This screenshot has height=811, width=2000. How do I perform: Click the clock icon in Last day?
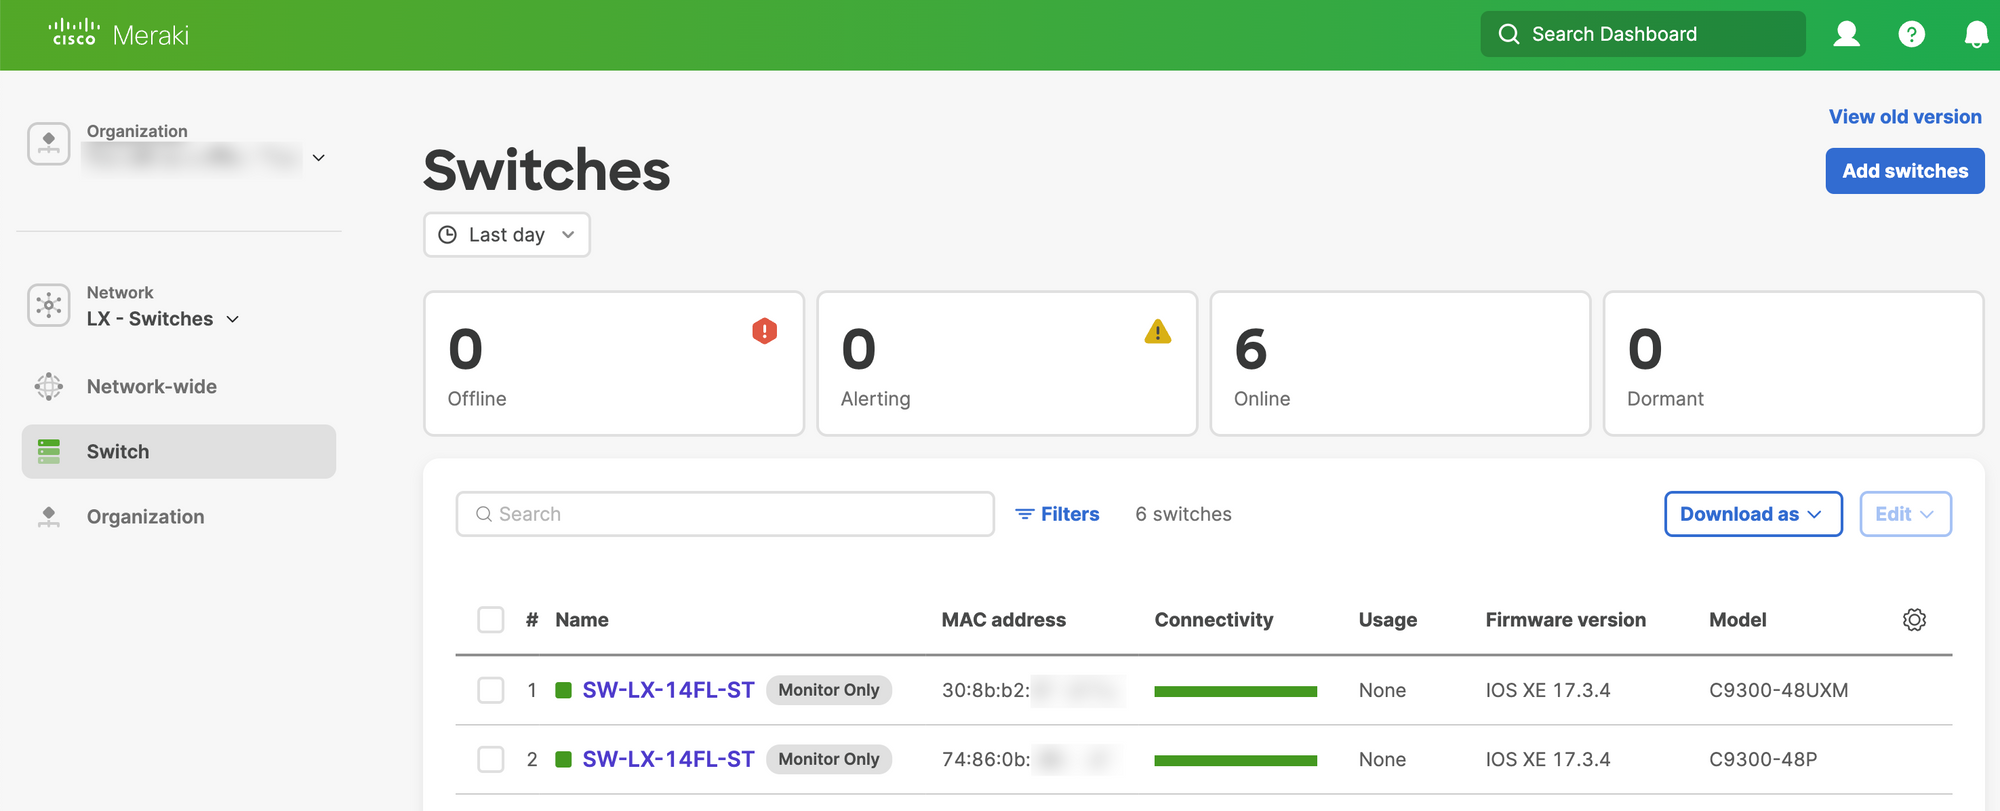coord(448,234)
